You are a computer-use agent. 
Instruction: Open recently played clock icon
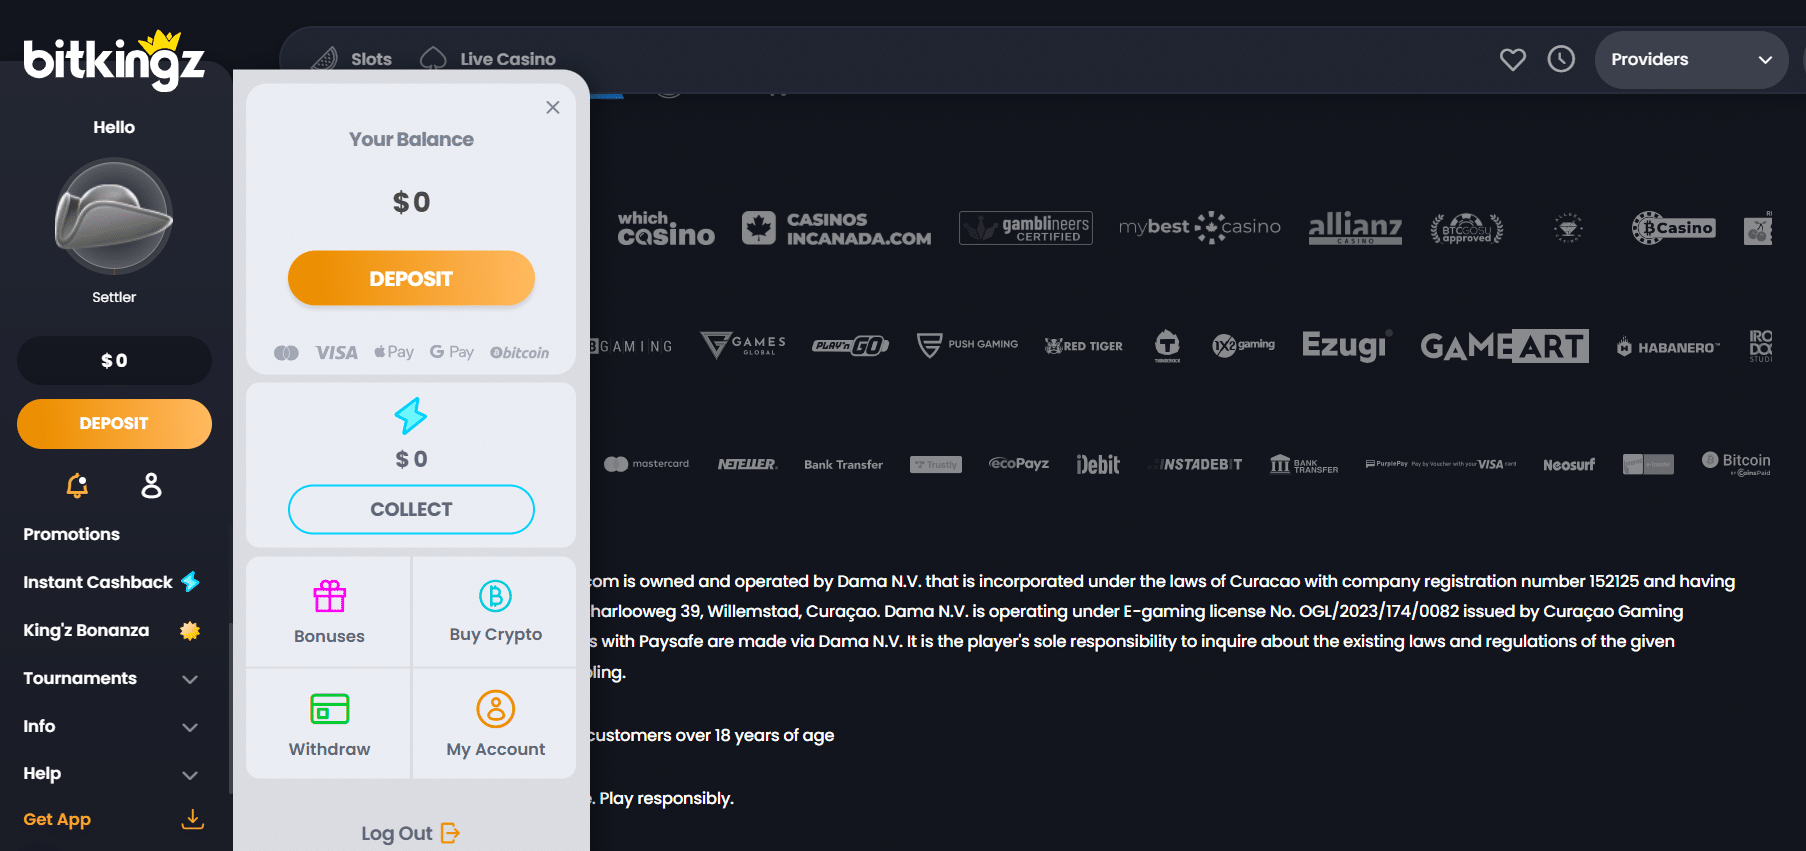click(x=1560, y=60)
